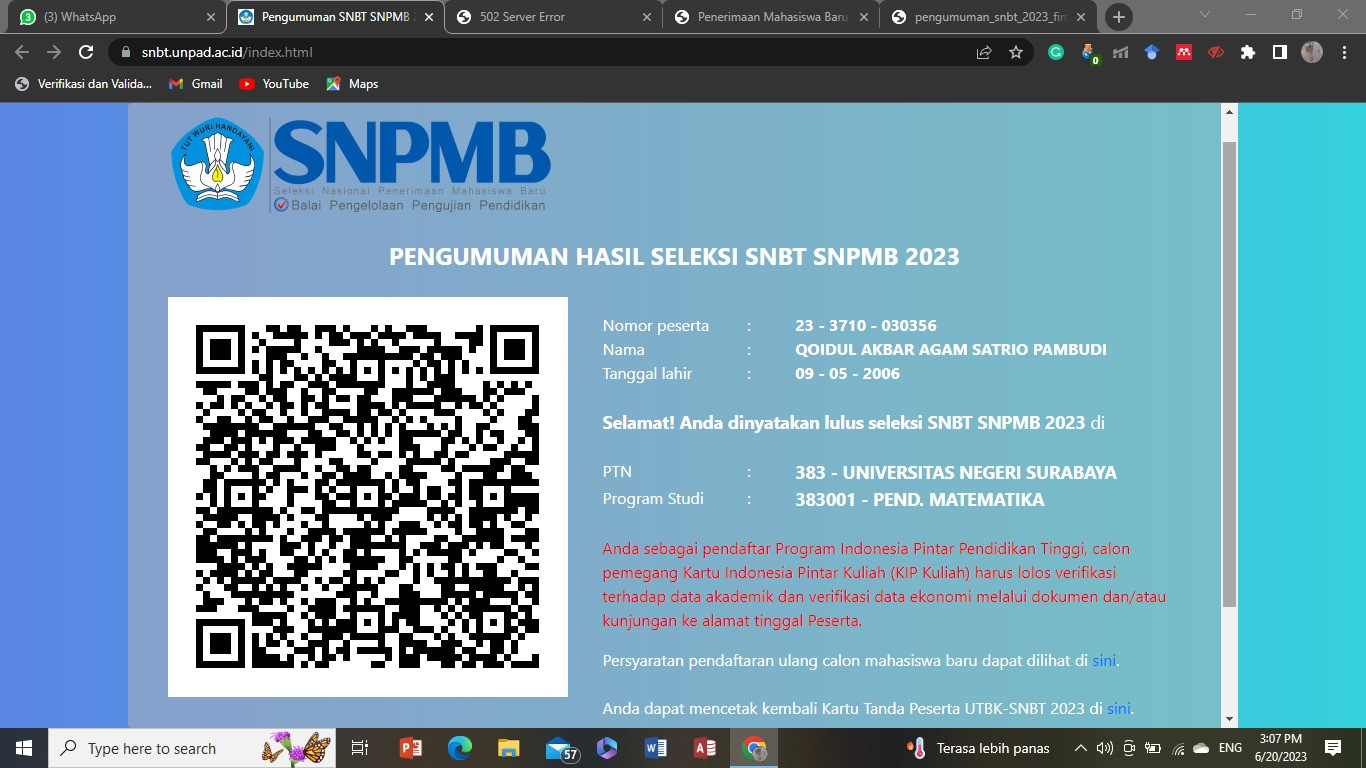Open the red crossed-eye extension
The width and height of the screenshot is (1366, 768).
click(1216, 52)
